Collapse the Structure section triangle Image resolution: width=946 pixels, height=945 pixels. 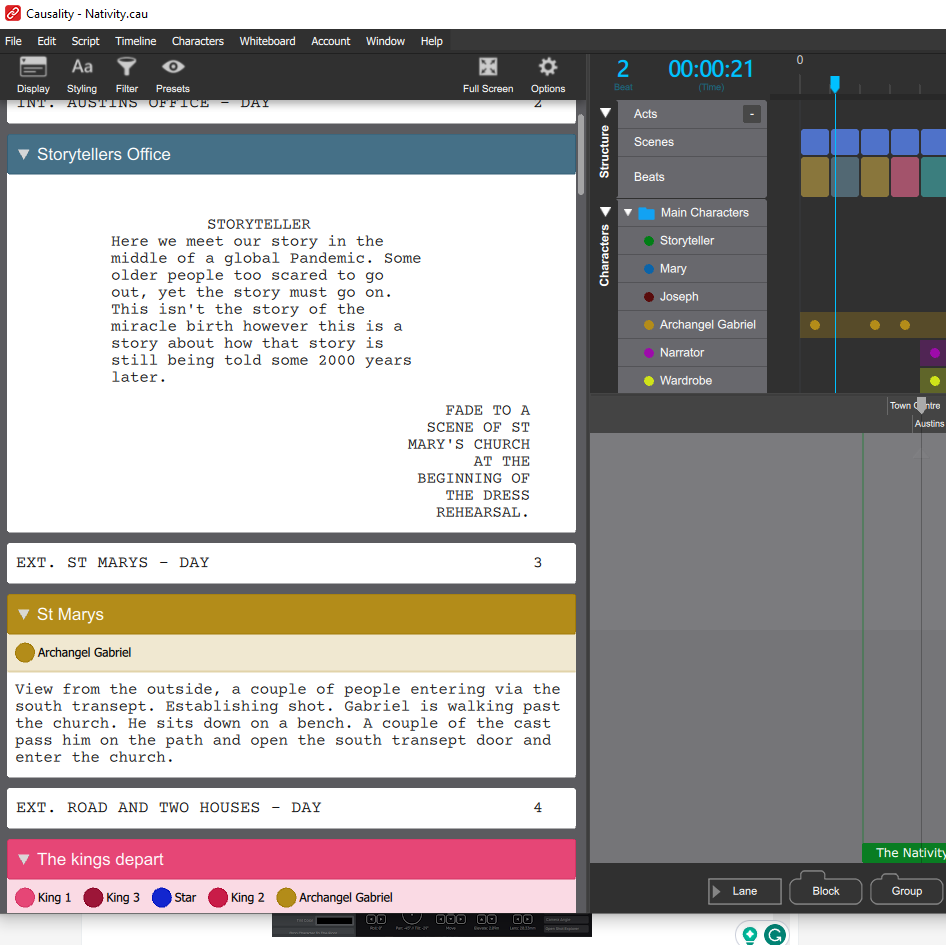click(x=605, y=113)
